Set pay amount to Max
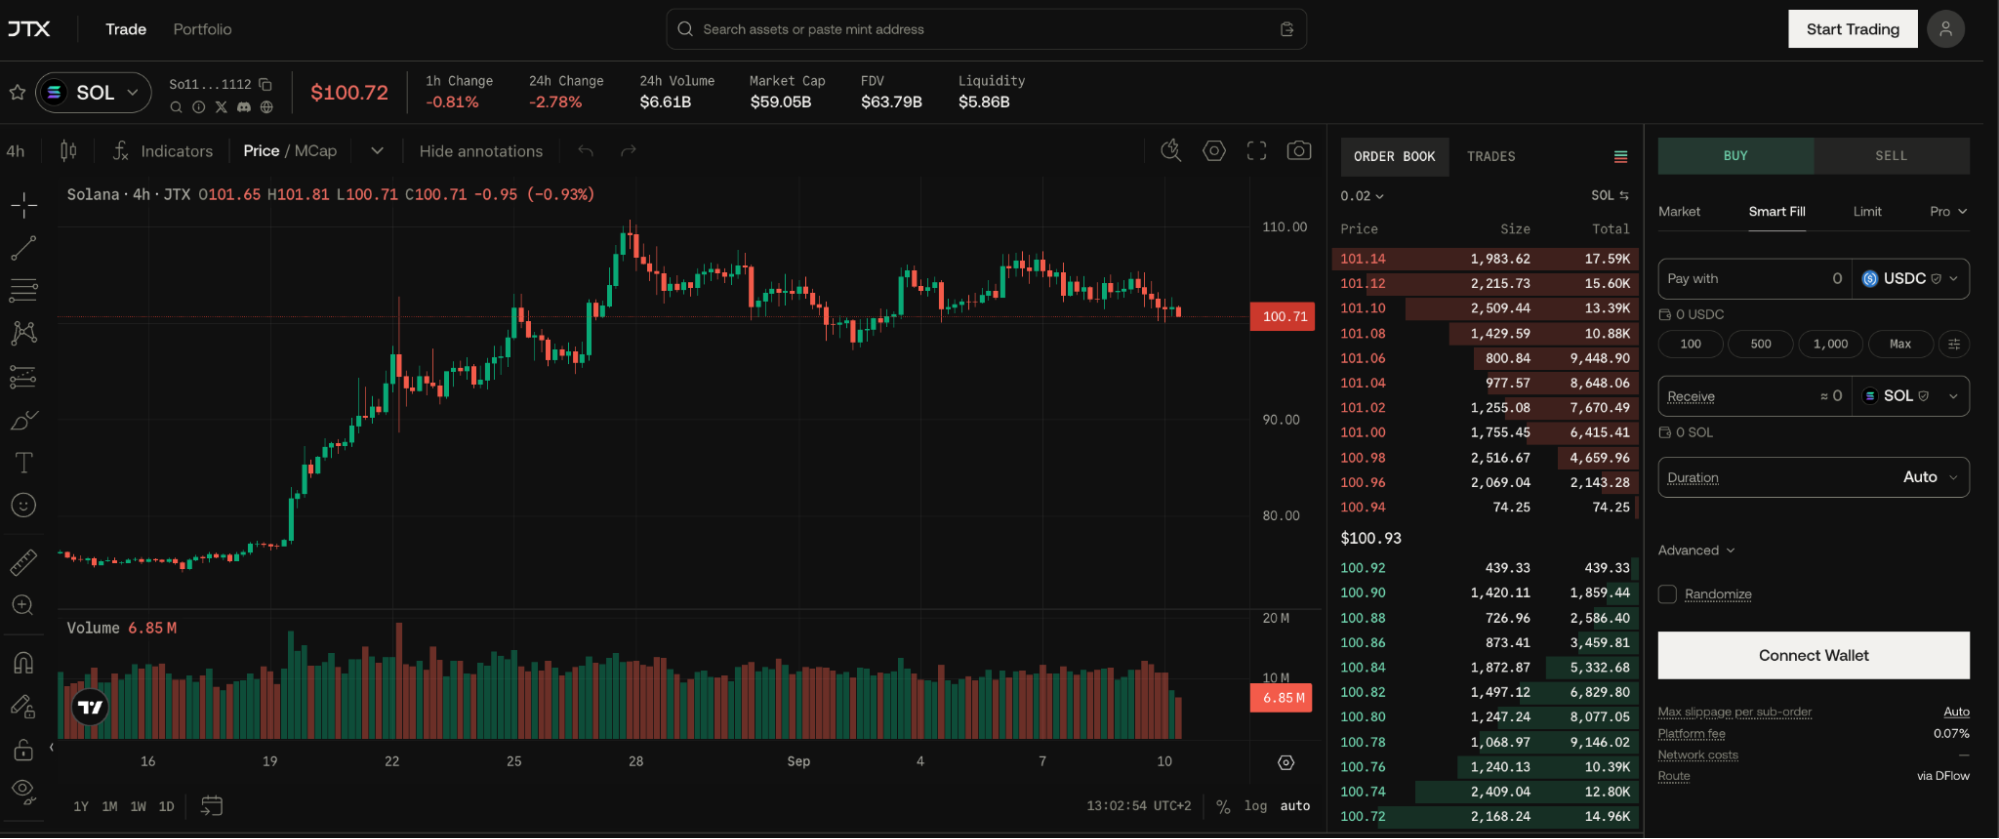 pos(1900,344)
